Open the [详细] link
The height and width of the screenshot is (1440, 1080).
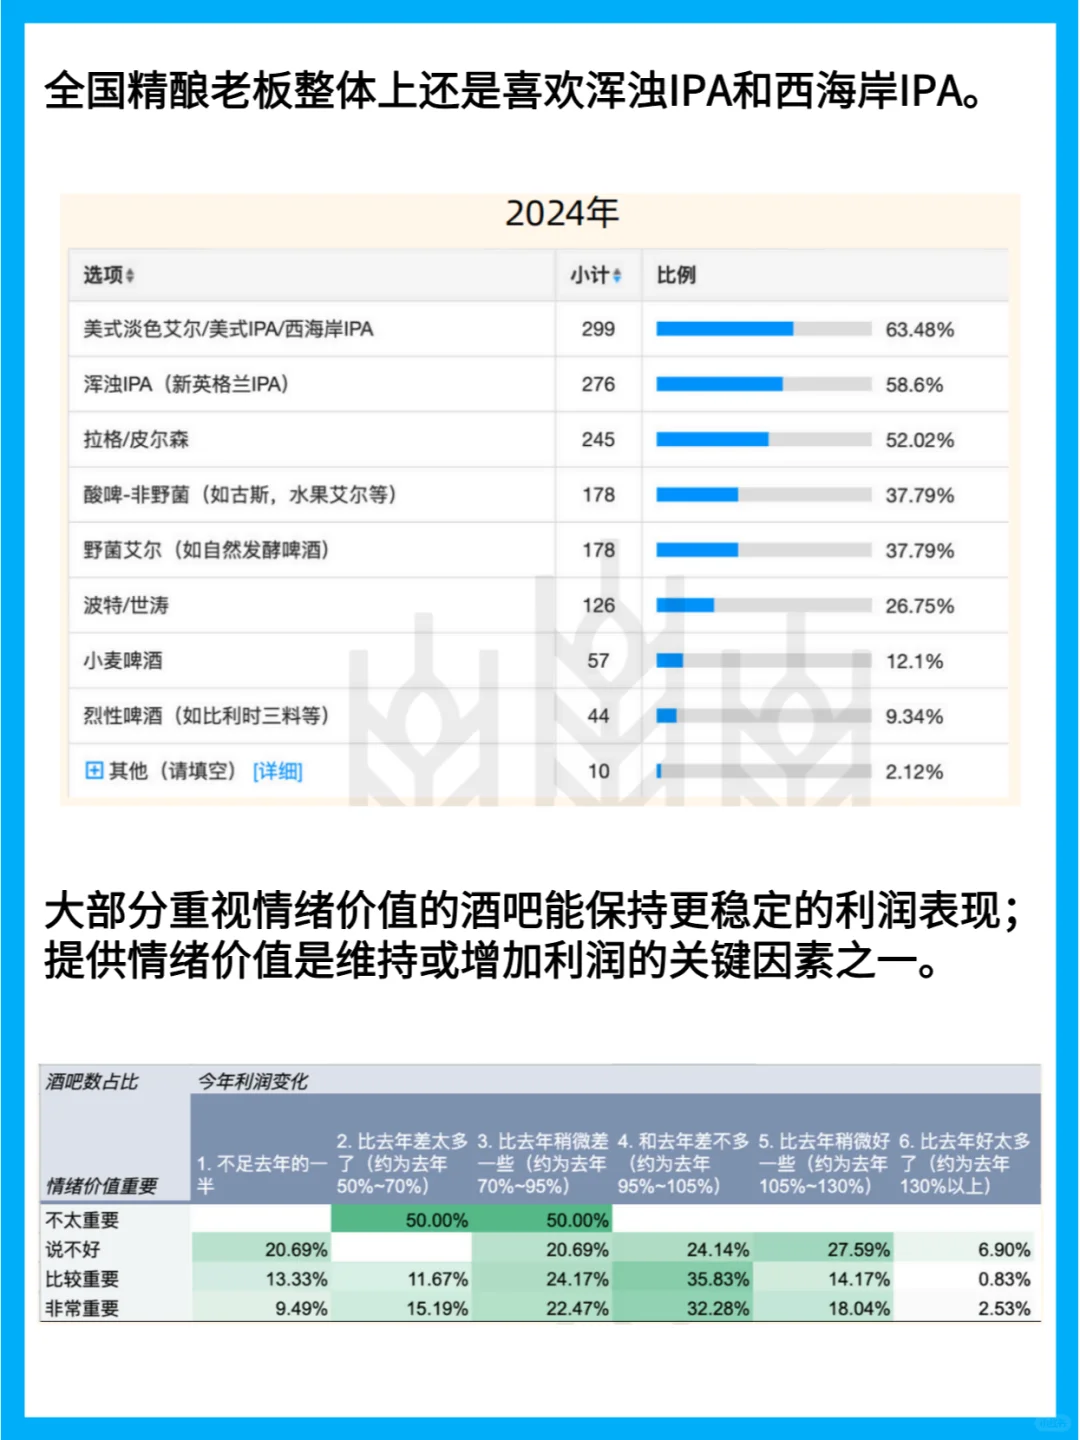pyautogui.click(x=277, y=771)
